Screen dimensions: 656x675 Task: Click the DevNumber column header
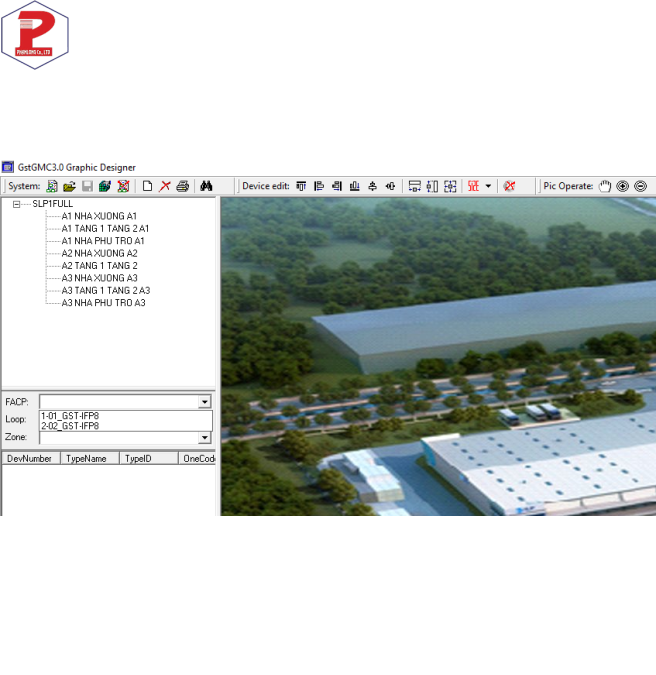[31, 458]
